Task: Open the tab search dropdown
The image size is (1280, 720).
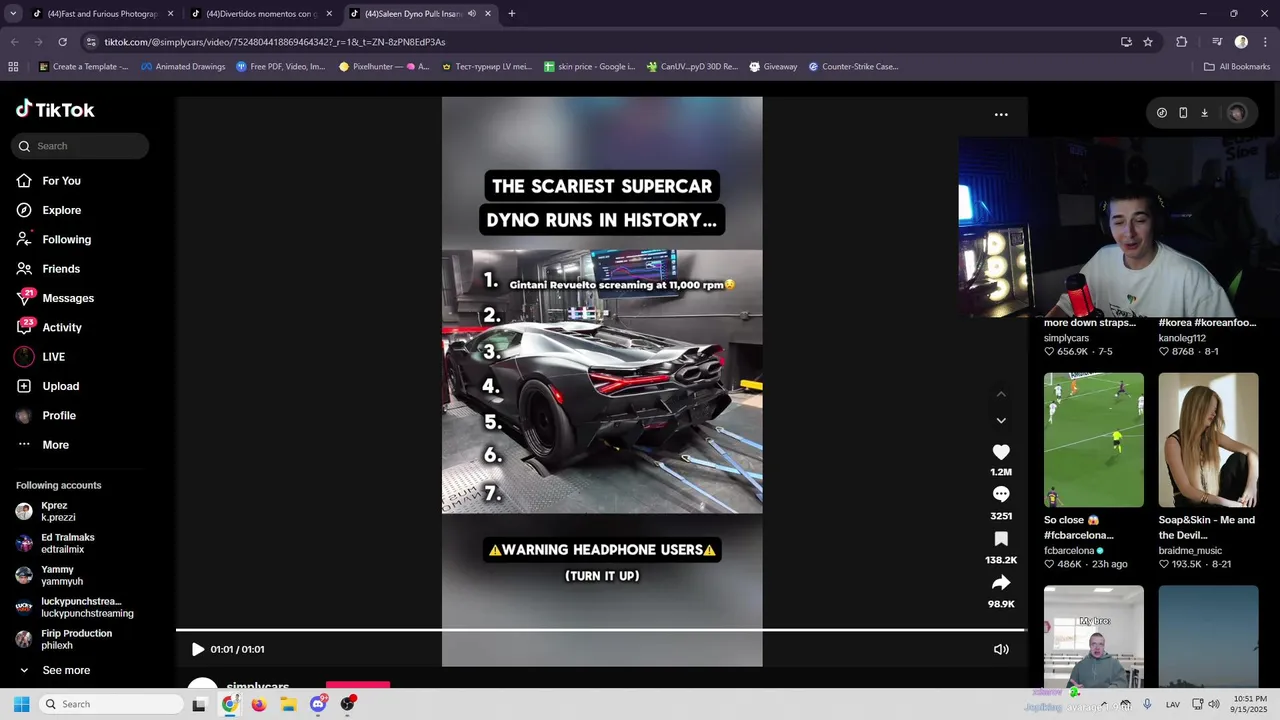Action: [13, 14]
